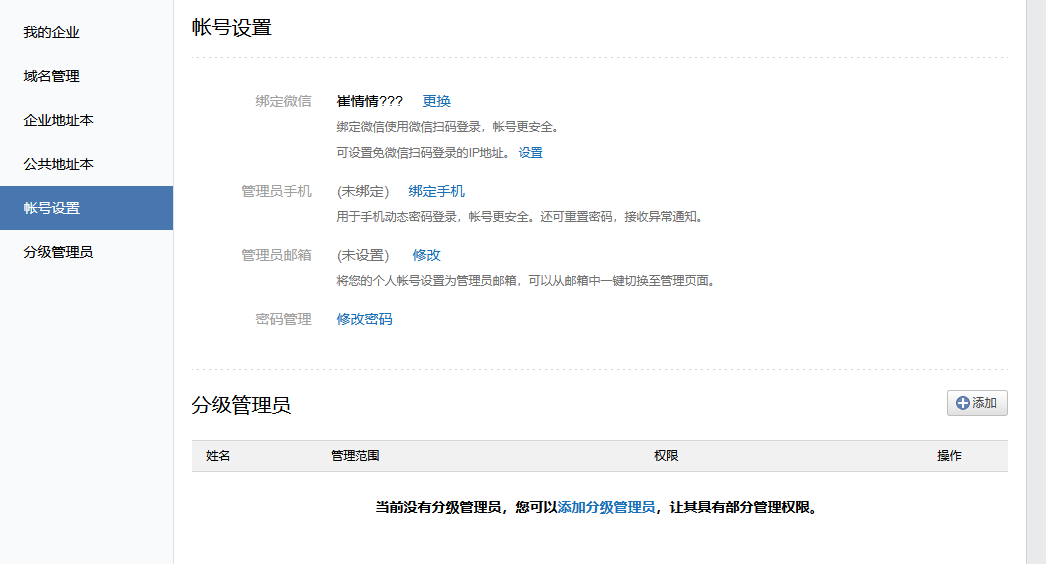Click the plus icon on the 添加 button
The height and width of the screenshot is (564, 1046).
click(963, 403)
